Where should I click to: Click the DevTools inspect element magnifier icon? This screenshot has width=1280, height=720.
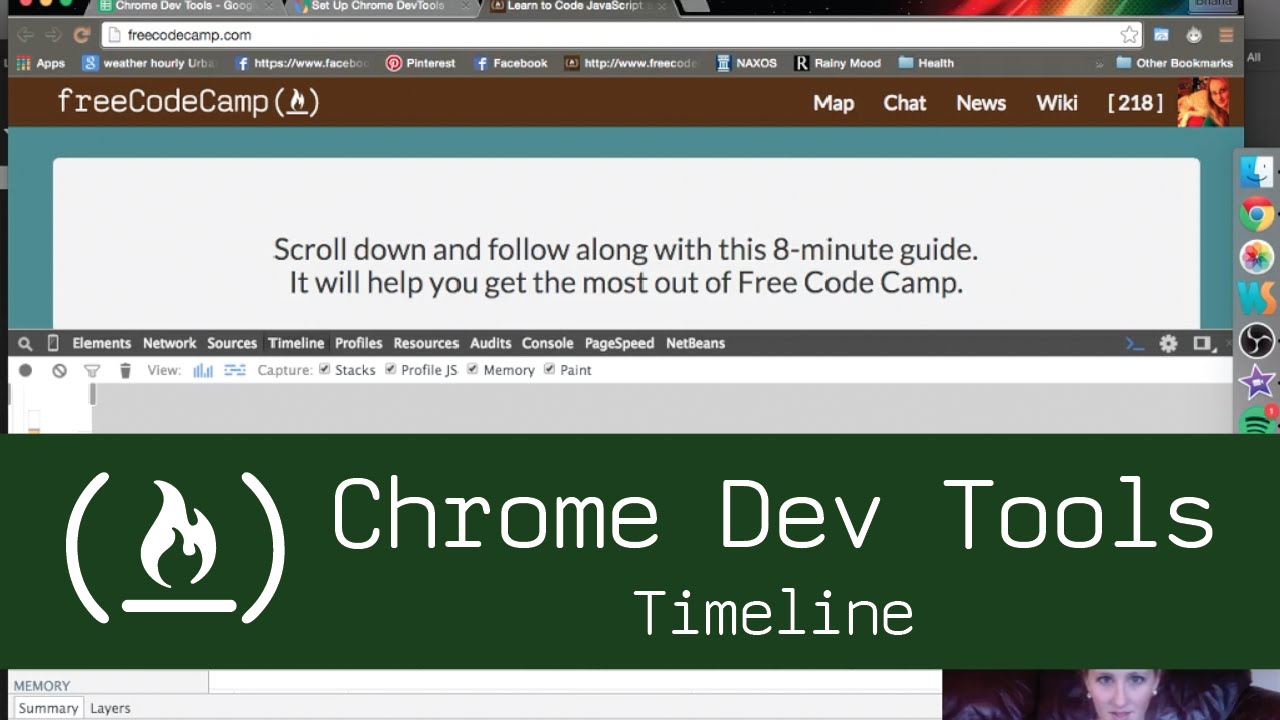tap(25, 343)
